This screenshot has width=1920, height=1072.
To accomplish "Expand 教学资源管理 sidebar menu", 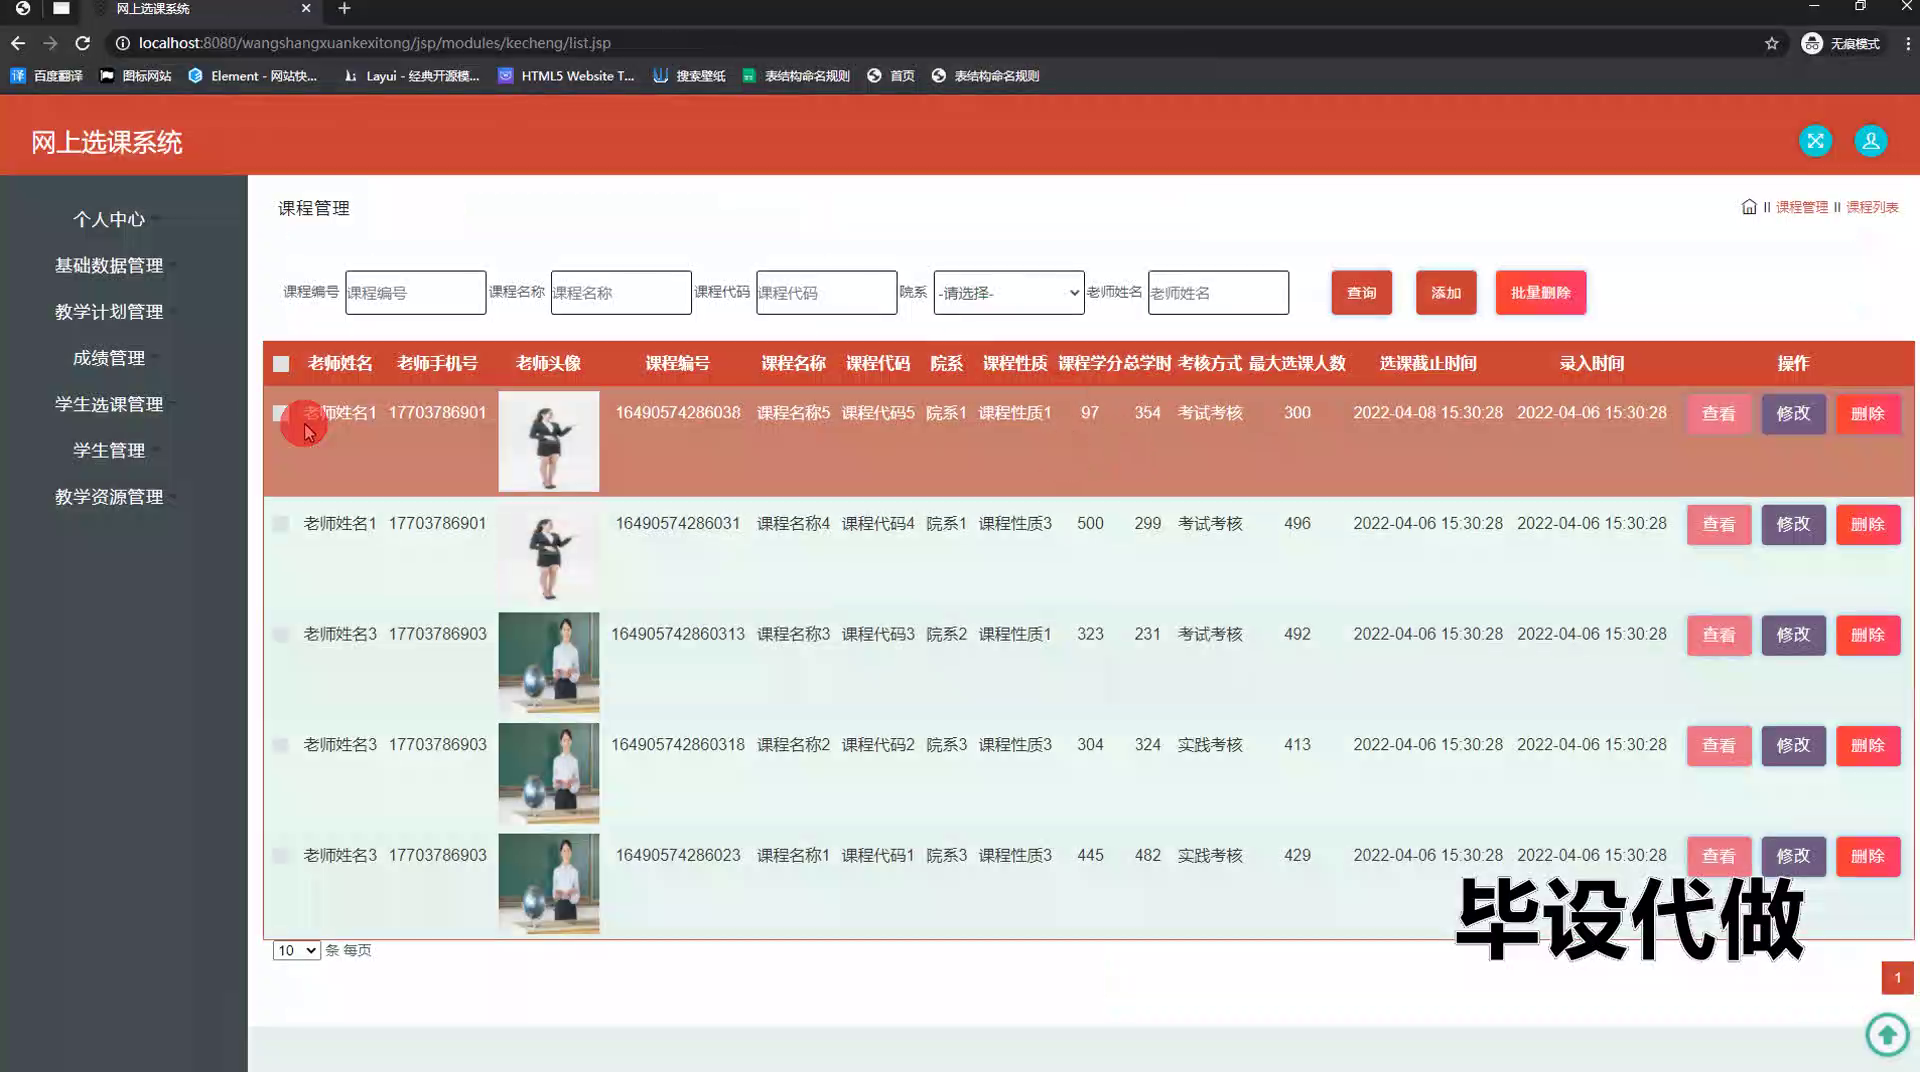I will point(109,497).
